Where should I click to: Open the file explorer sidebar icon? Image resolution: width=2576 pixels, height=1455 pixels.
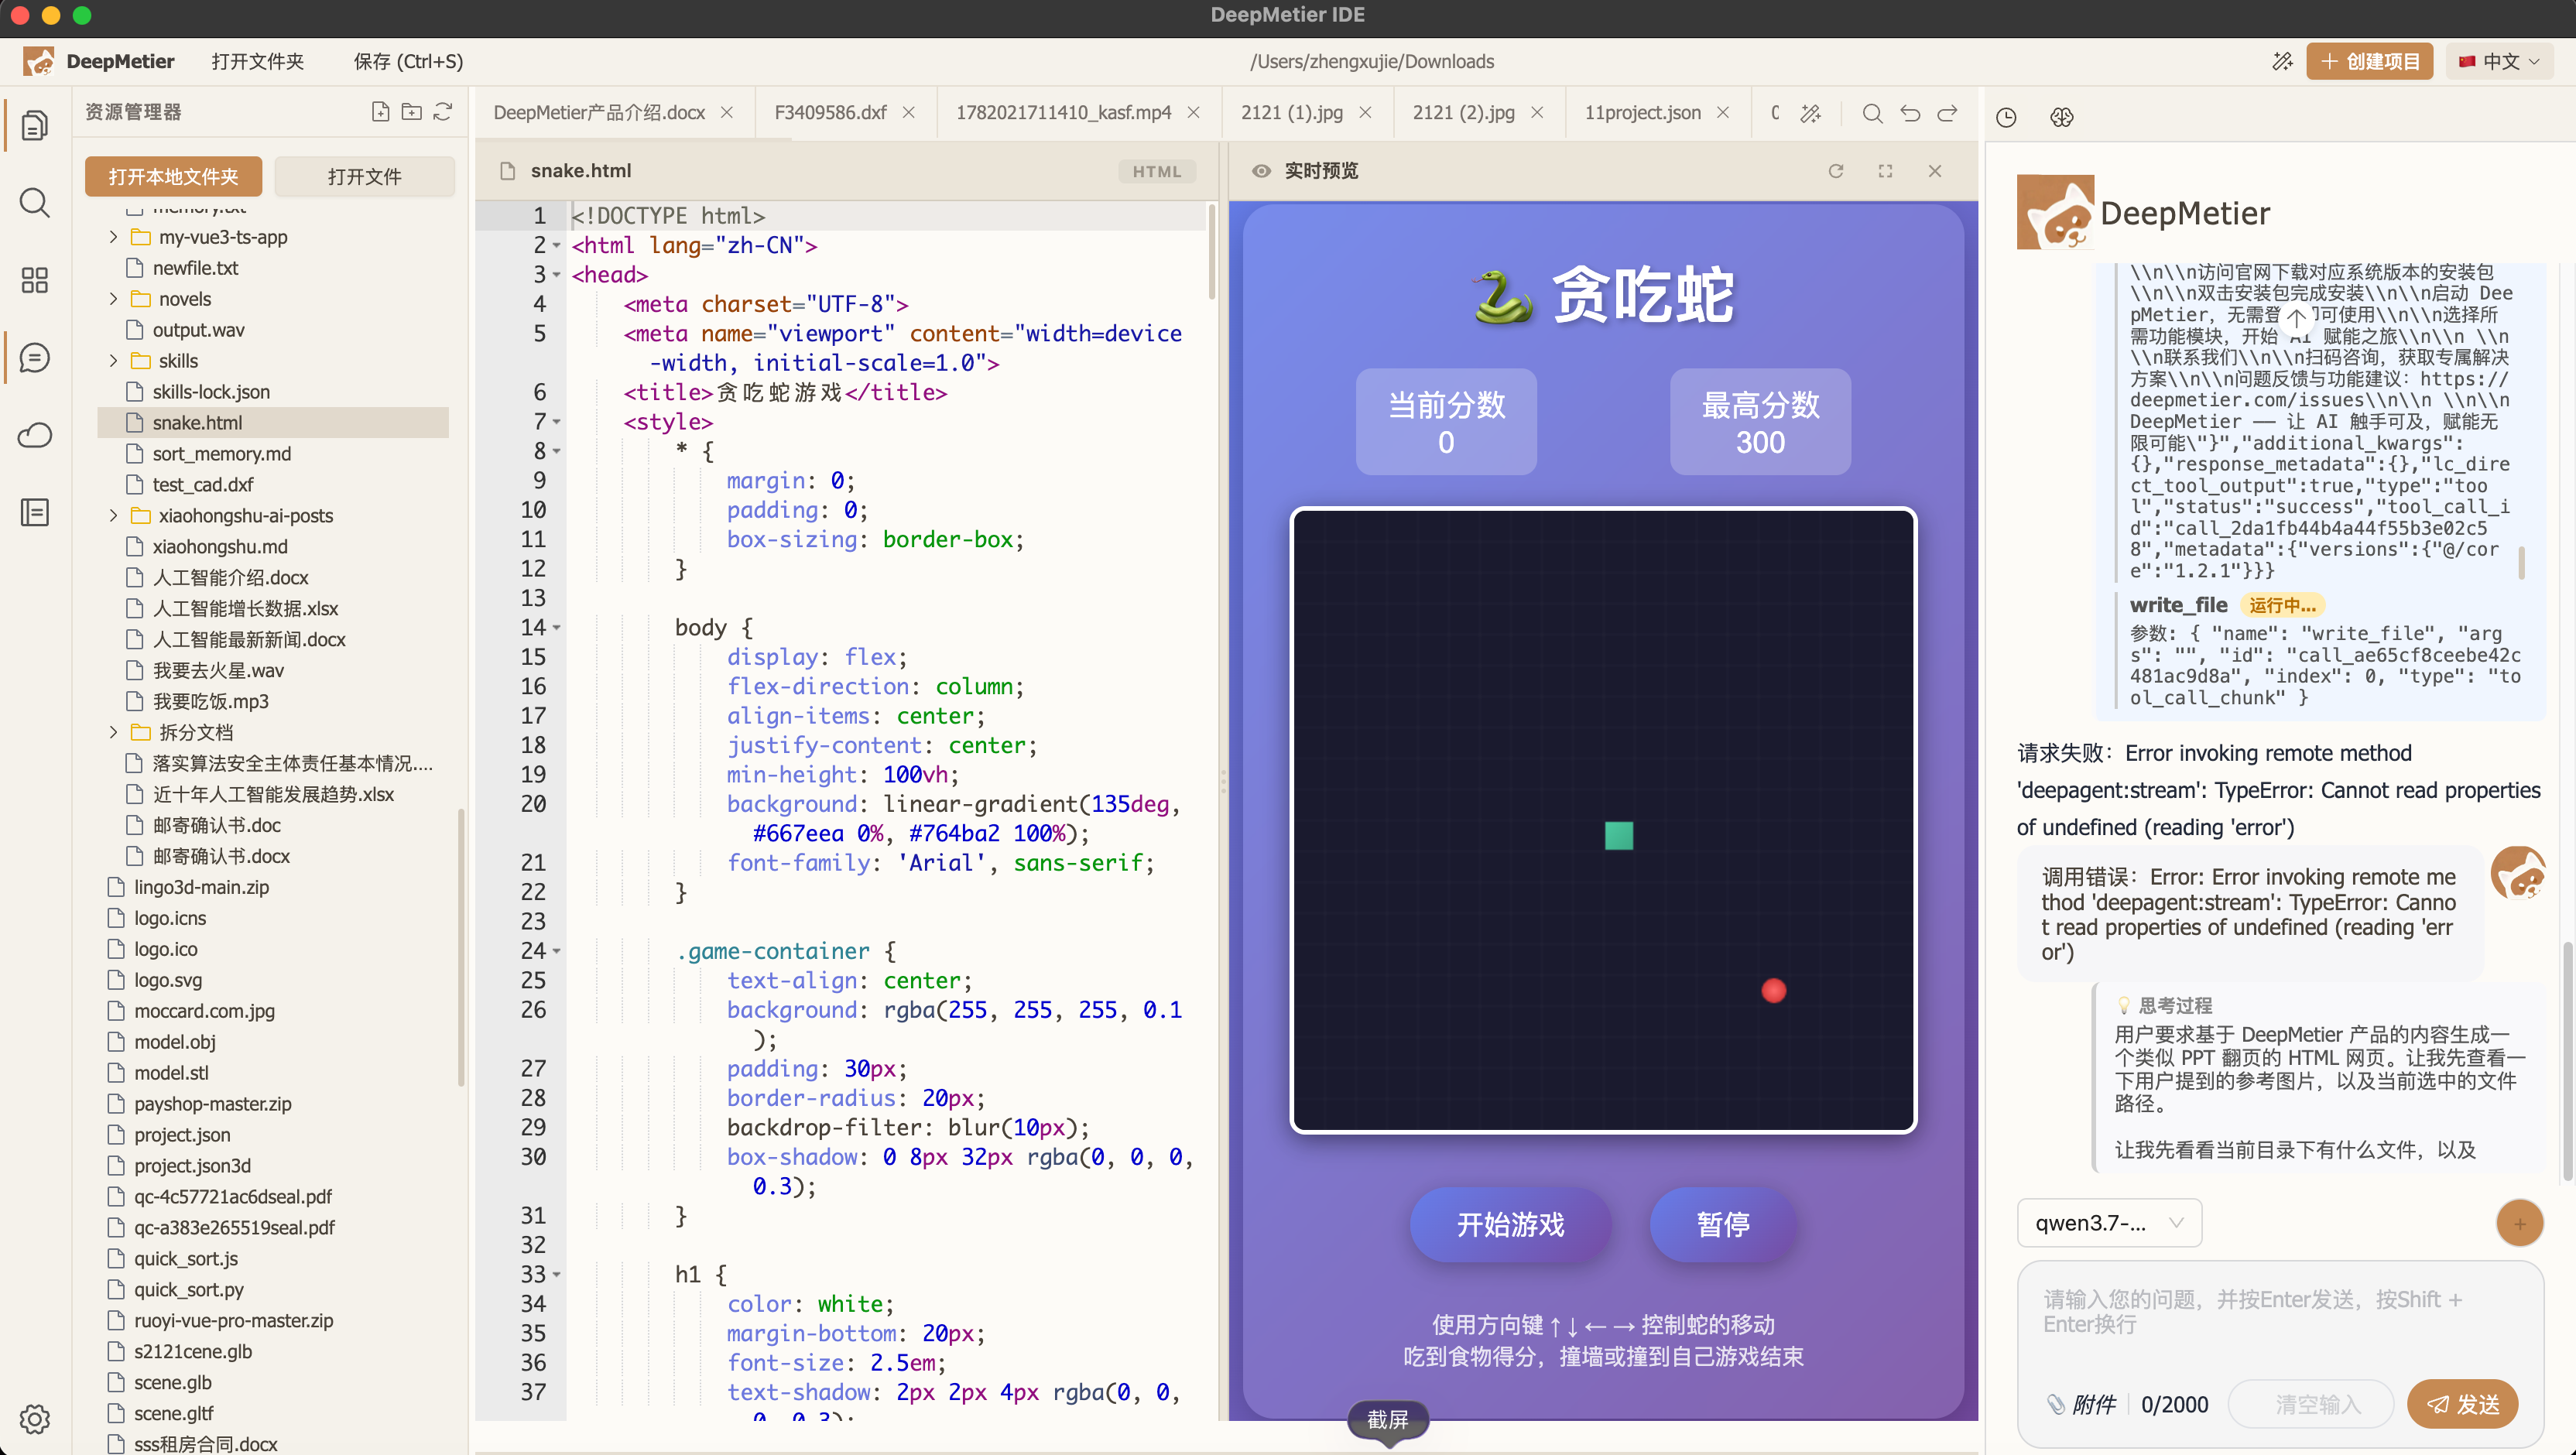35,126
